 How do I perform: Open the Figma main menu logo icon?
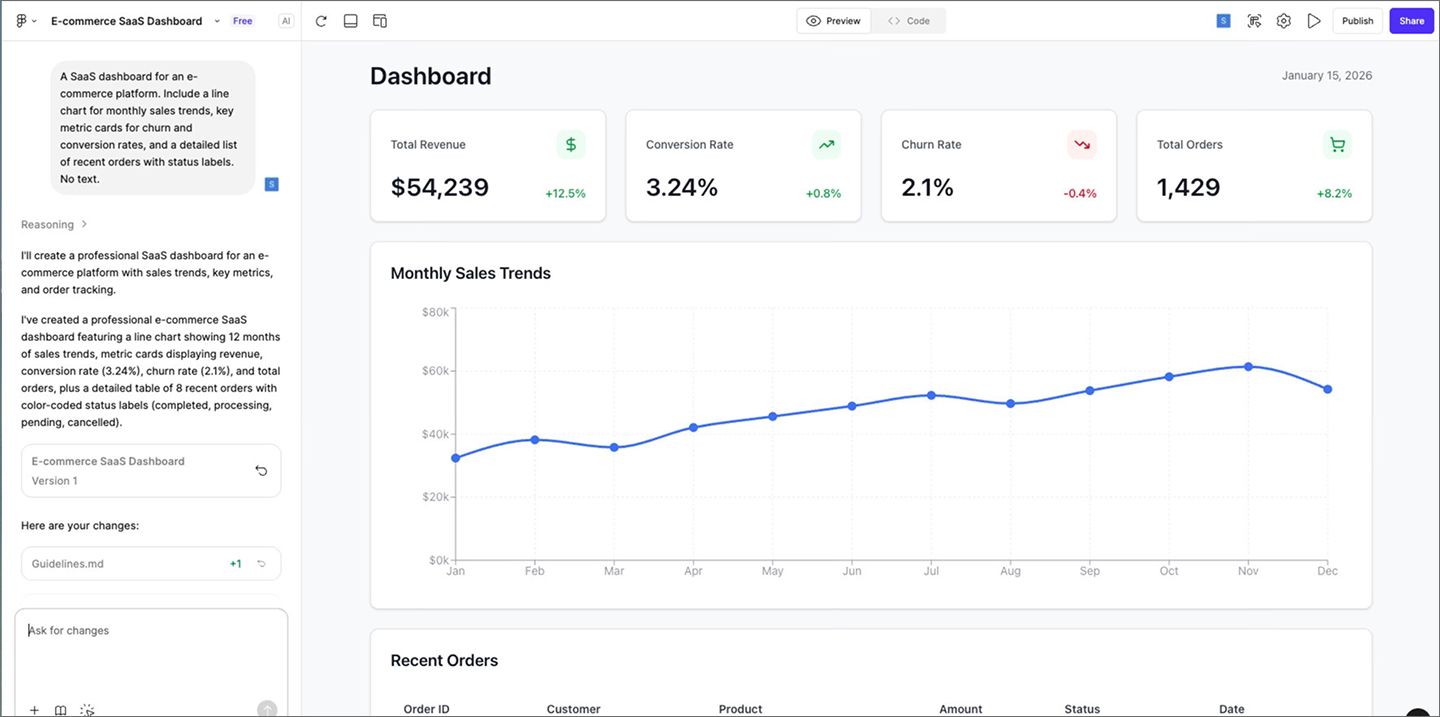click(20, 20)
